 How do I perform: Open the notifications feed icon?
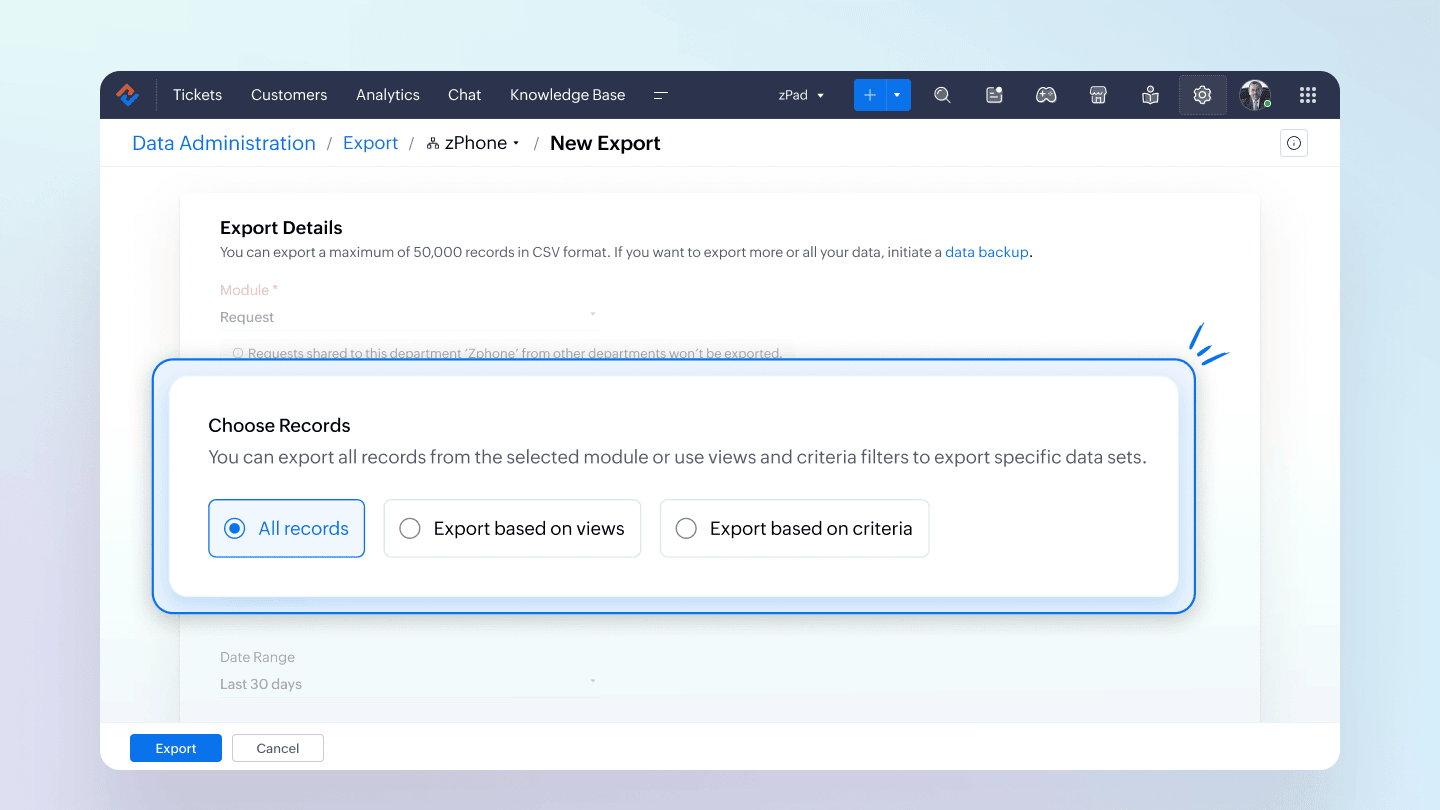point(994,95)
